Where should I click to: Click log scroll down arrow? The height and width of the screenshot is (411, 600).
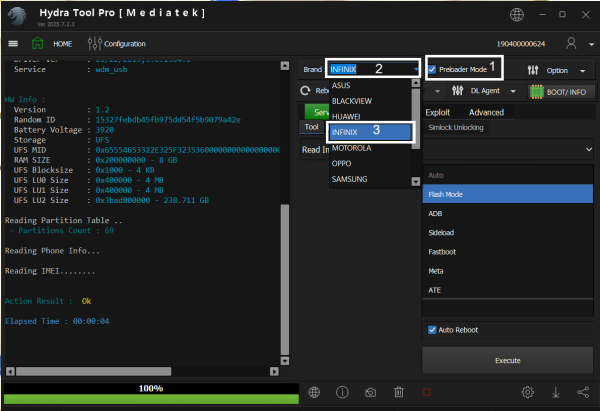coord(285,360)
